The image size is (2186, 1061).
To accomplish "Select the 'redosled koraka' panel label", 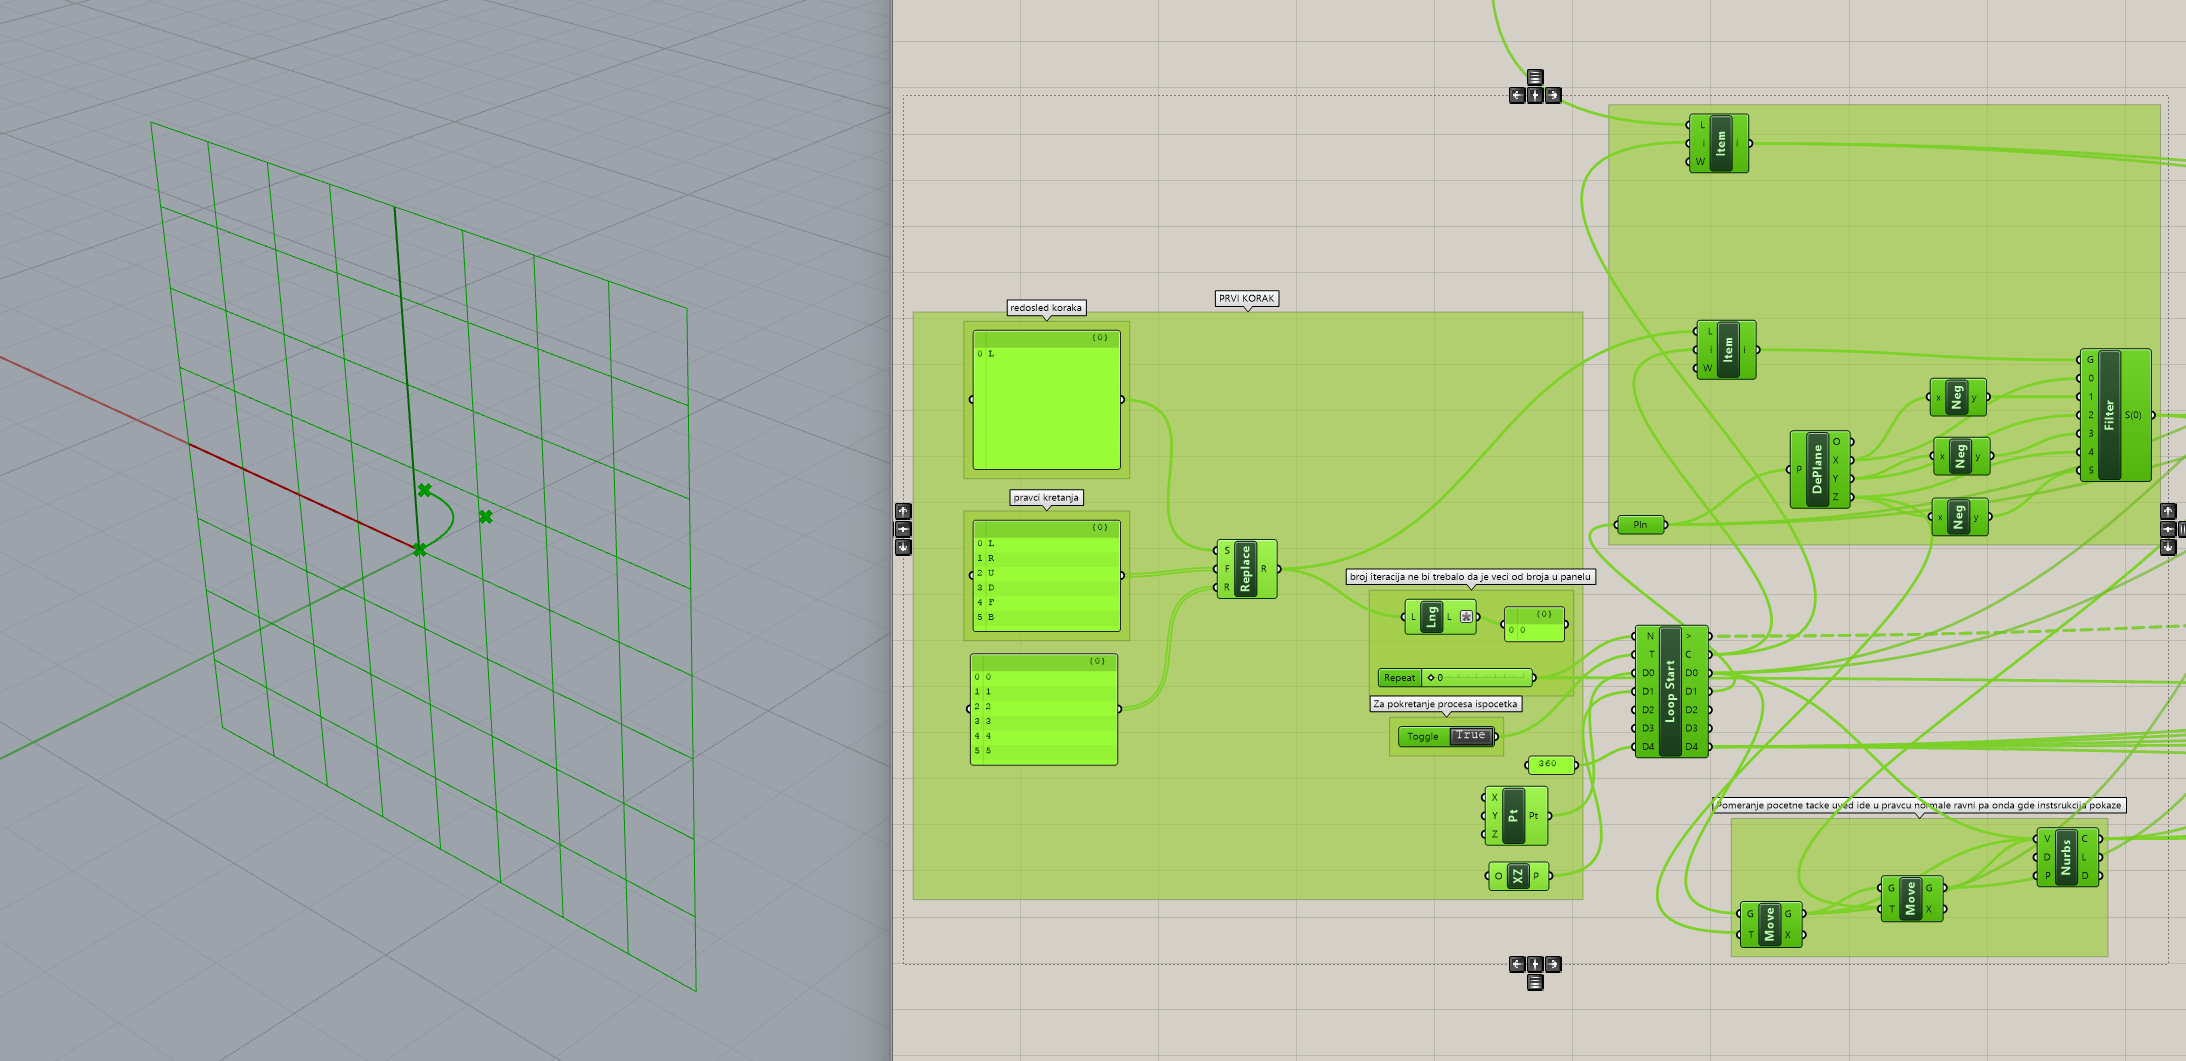I will click(x=1045, y=308).
